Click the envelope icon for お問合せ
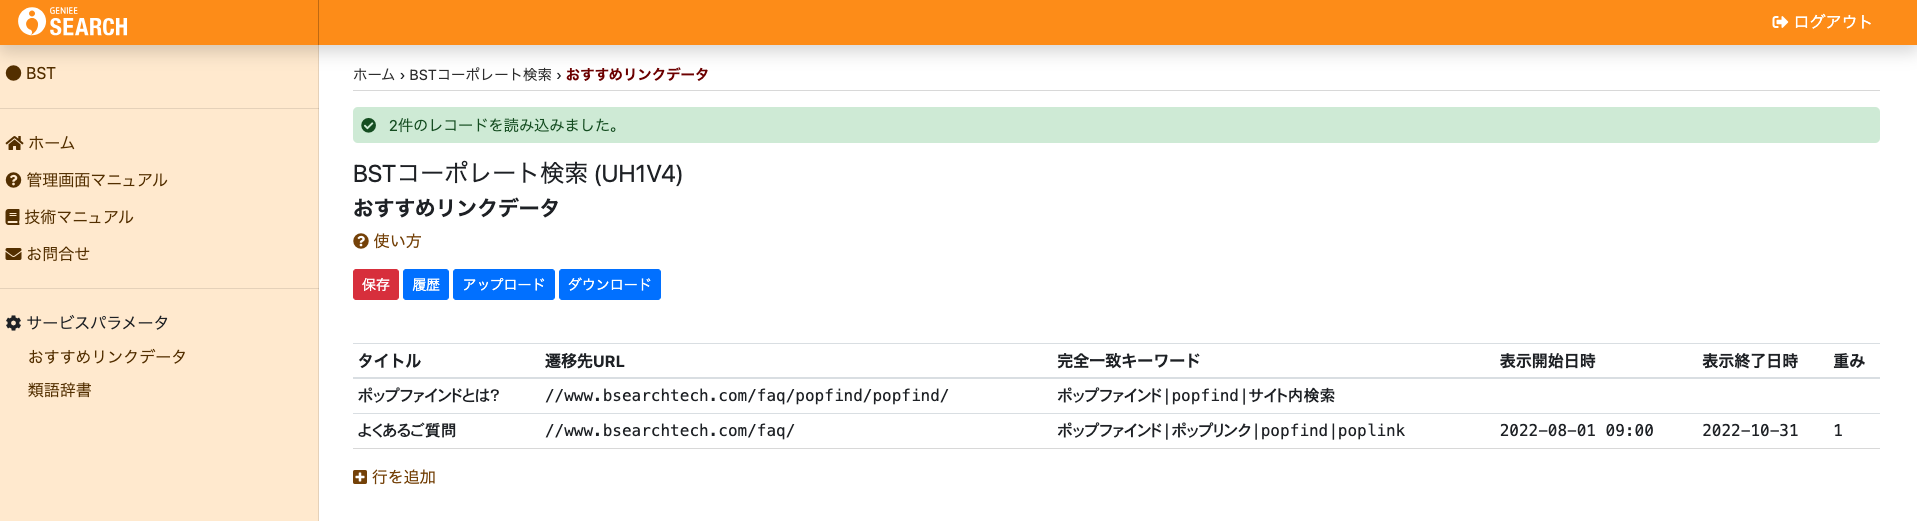Screen dimensions: 1917x521 coord(13,254)
